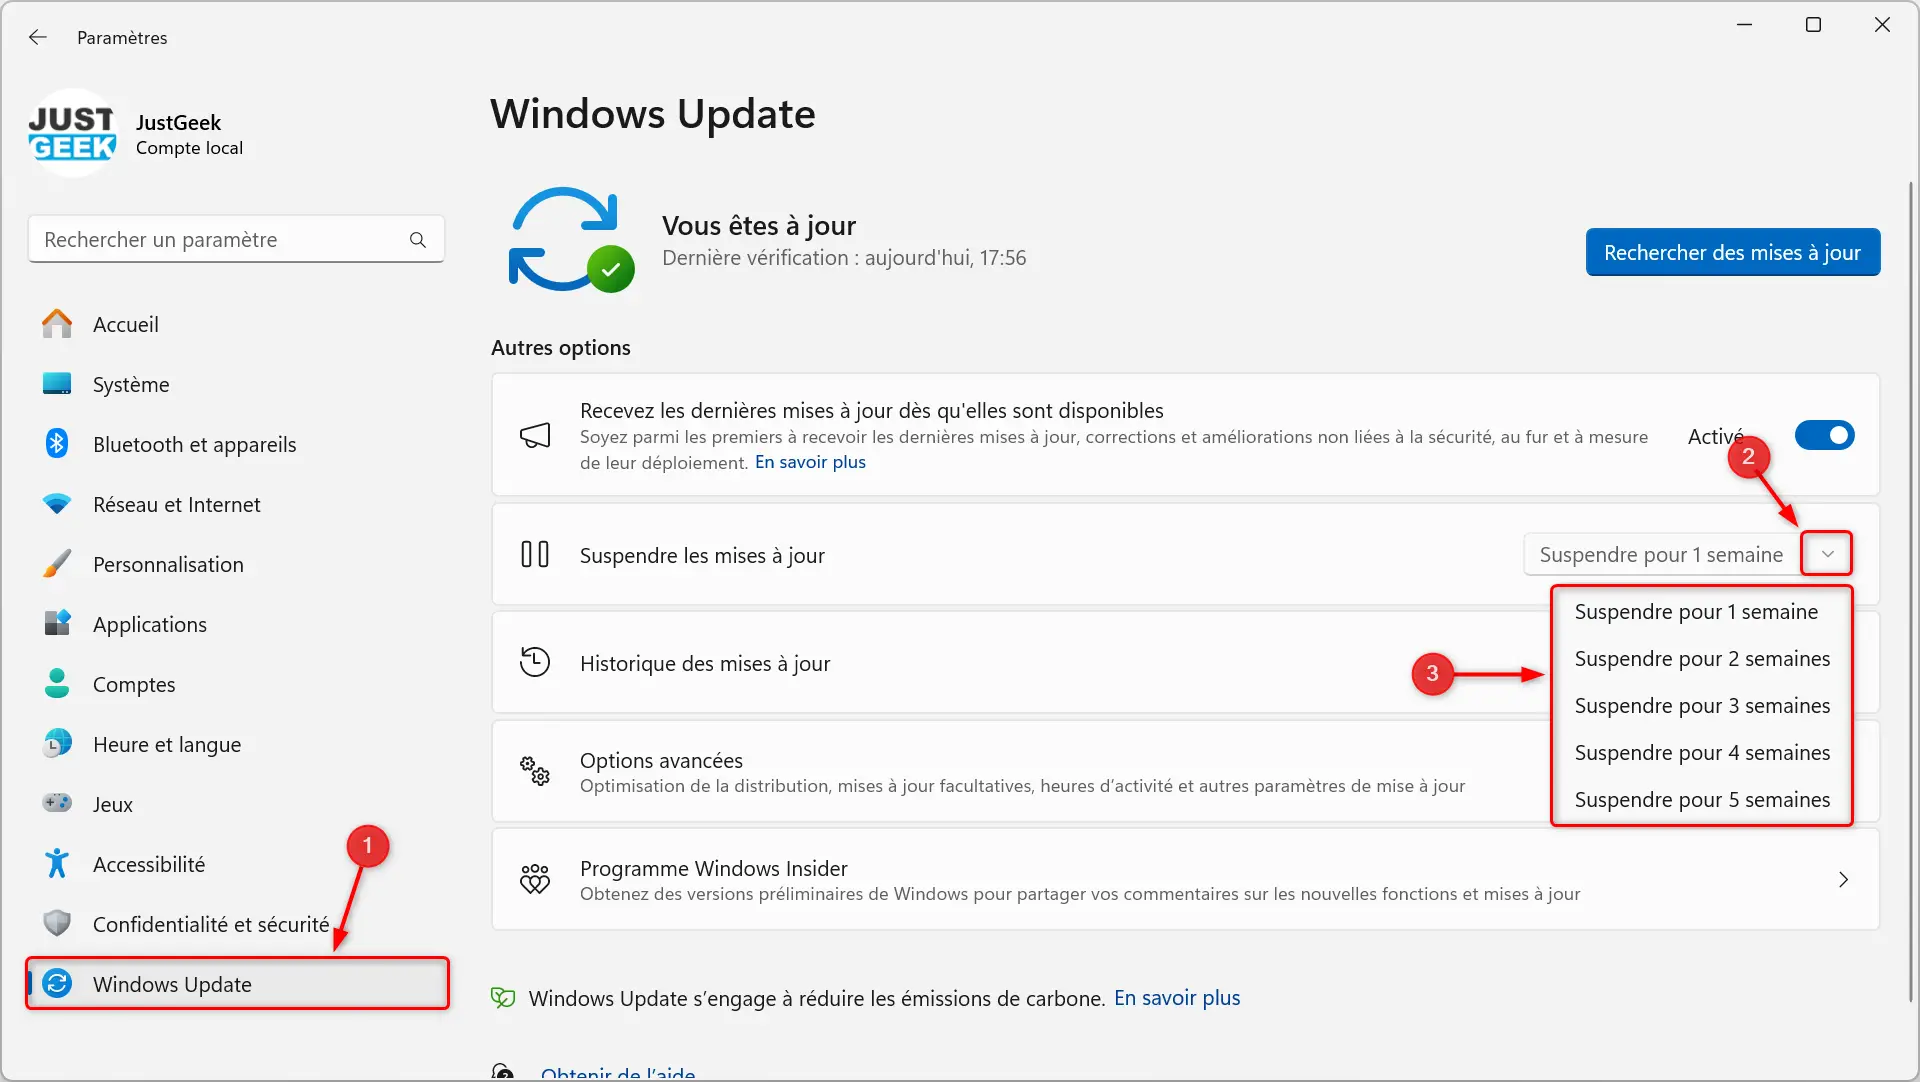The image size is (1920, 1082).
Task: Expand Programme Windows Insider chevron
Action: click(x=1843, y=880)
